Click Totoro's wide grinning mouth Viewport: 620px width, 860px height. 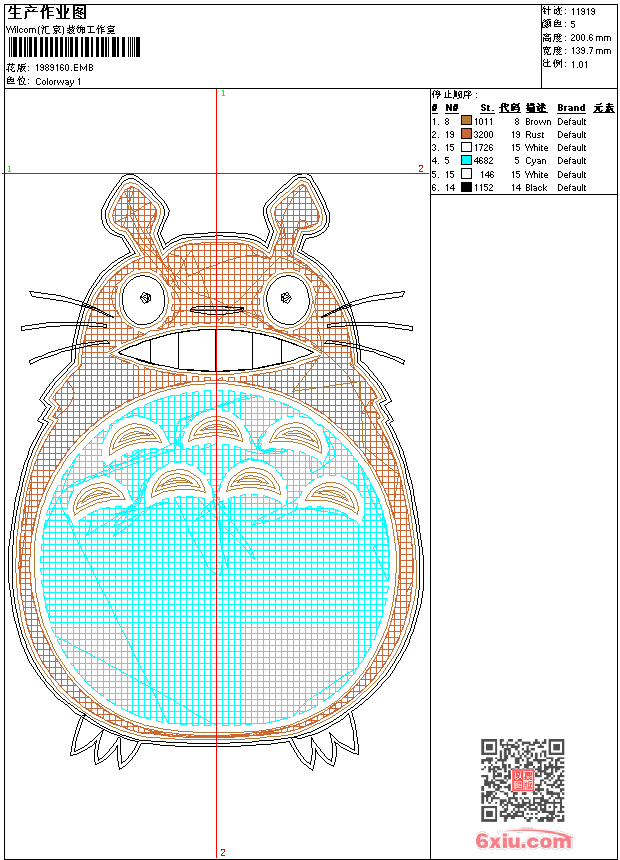(x=217, y=350)
